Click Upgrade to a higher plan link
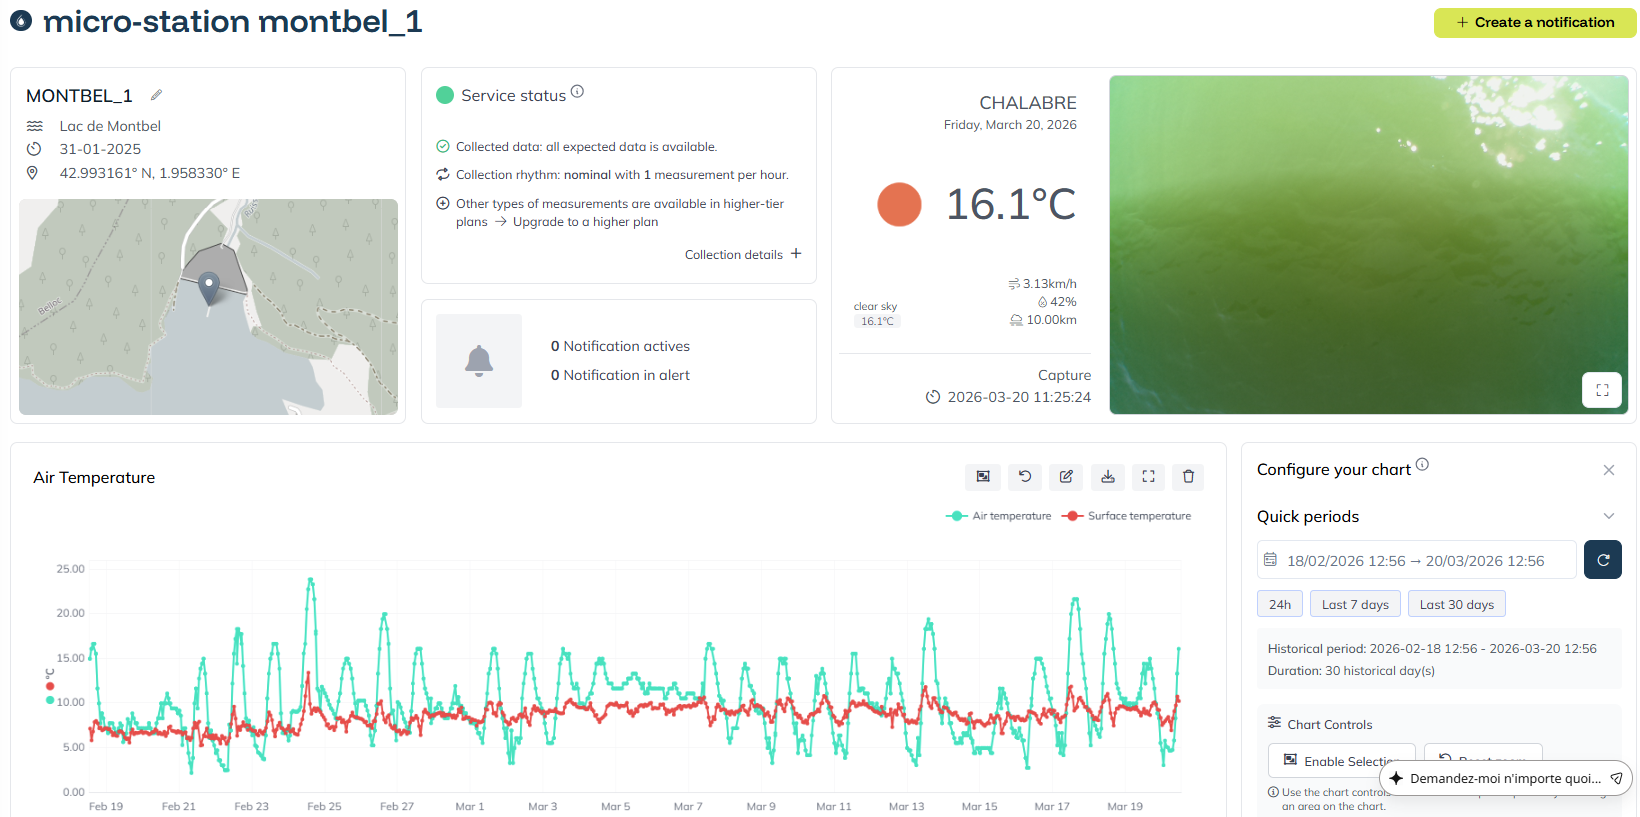 pos(585,222)
